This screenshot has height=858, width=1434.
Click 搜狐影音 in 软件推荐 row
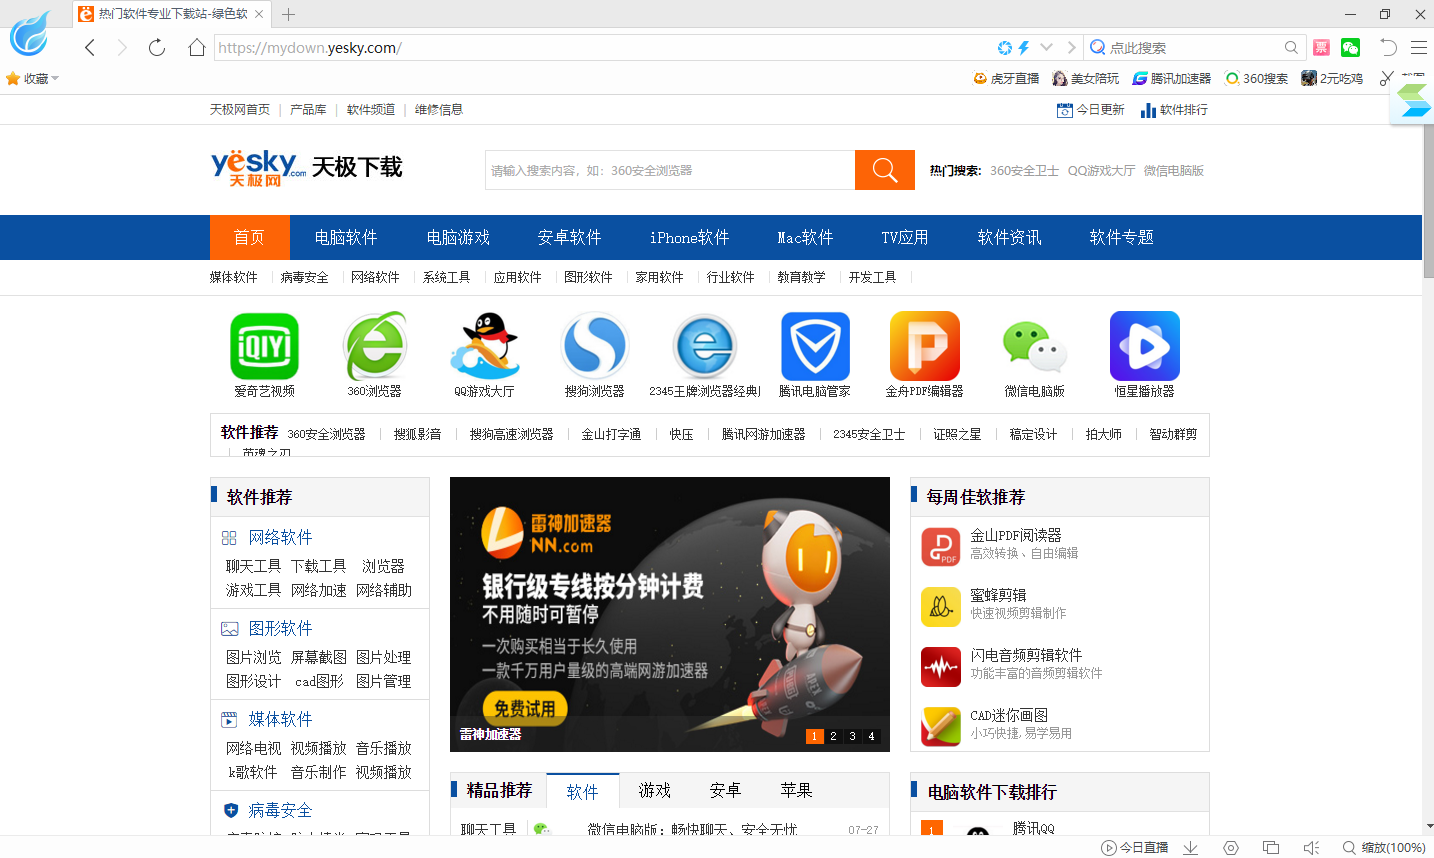417,434
